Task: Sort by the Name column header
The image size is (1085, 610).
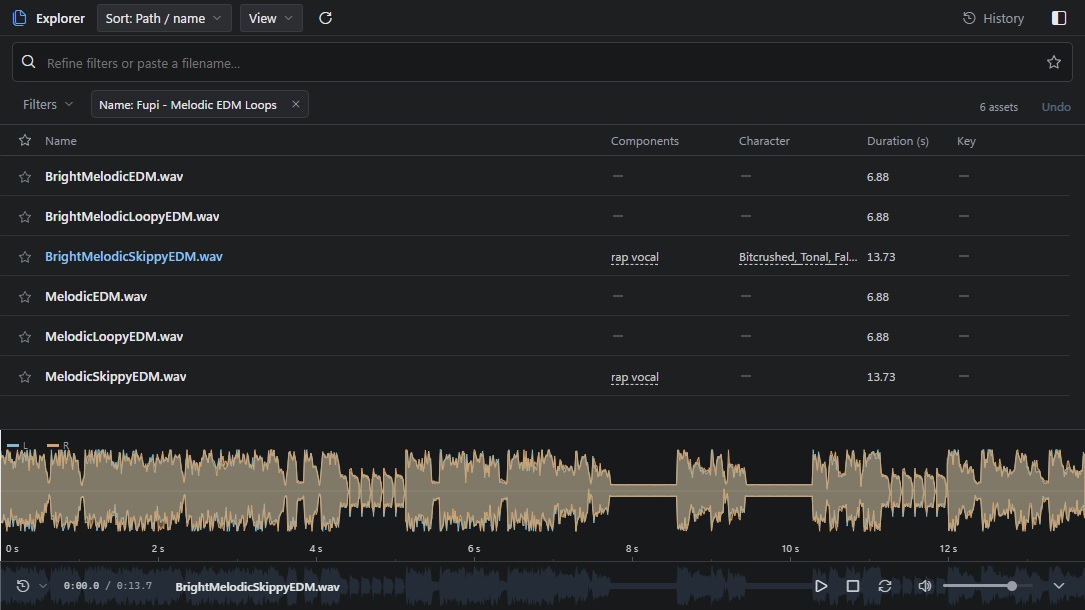Action: (61, 141)
